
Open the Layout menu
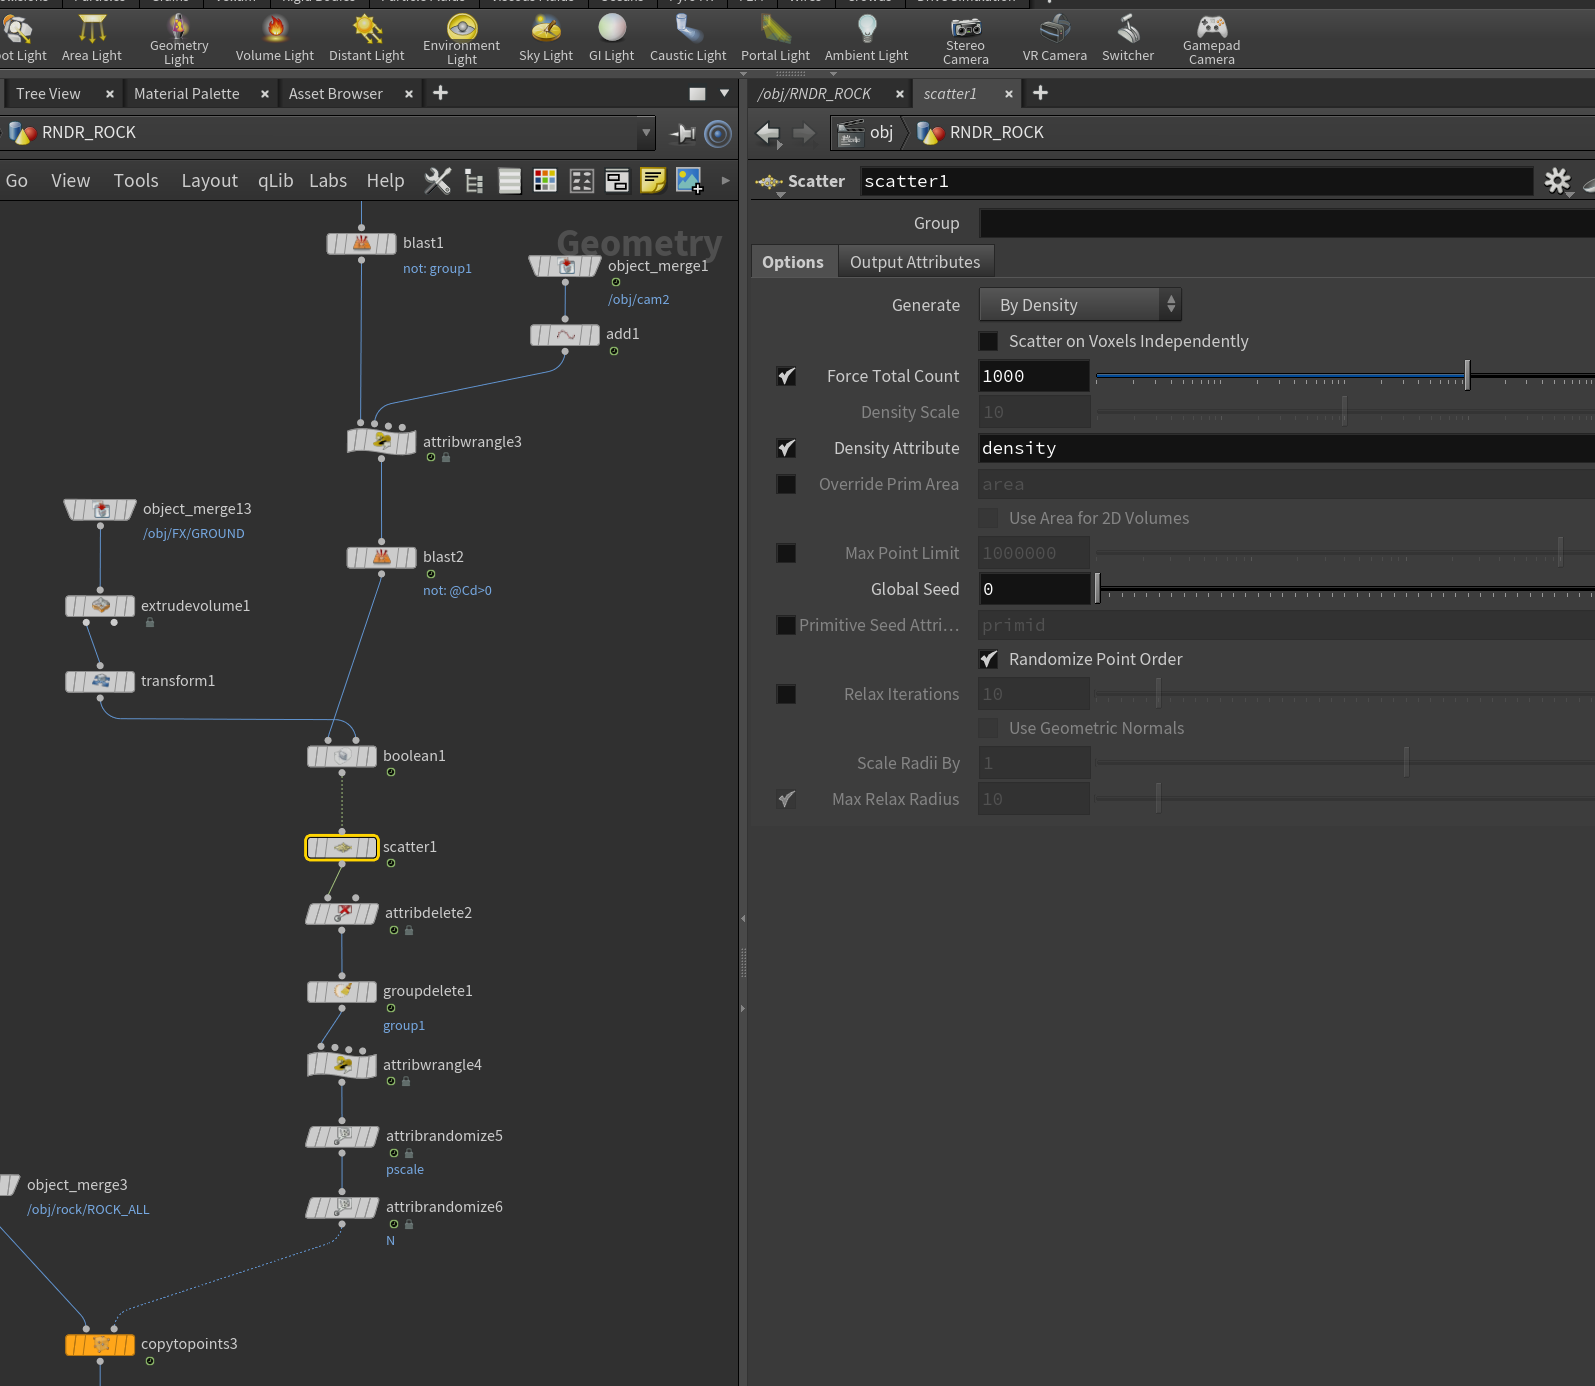pyautogui.click(x=209, y=181)
